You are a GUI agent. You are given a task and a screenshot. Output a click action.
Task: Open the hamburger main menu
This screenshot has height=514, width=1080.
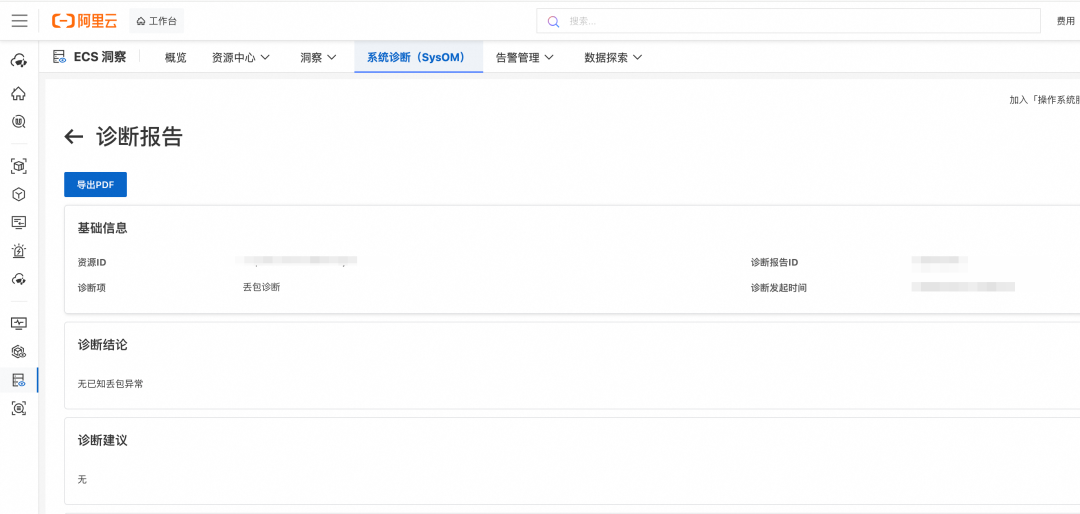(x=20, y=21)
